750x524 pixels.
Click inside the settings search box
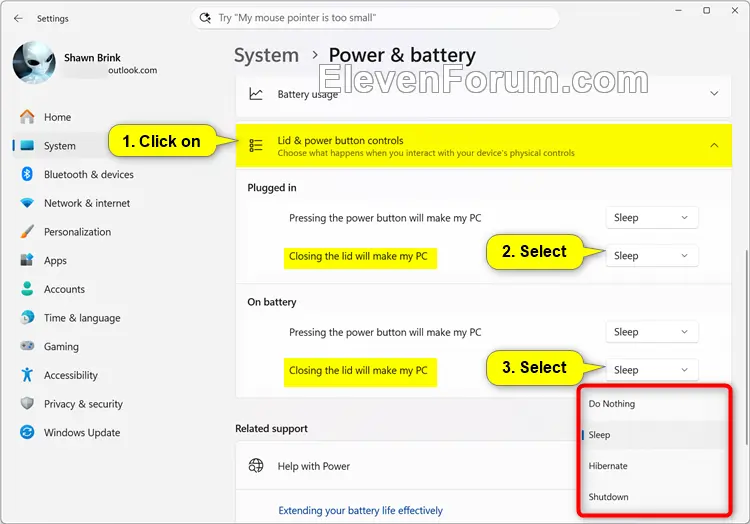(376, 18)
